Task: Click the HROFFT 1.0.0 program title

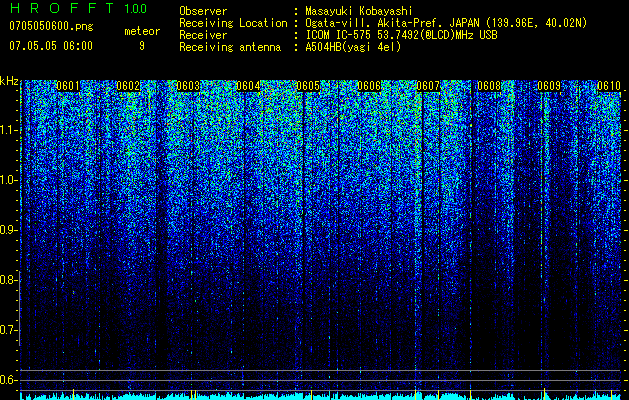Action: pyautogui.click(x=78, y=8)
